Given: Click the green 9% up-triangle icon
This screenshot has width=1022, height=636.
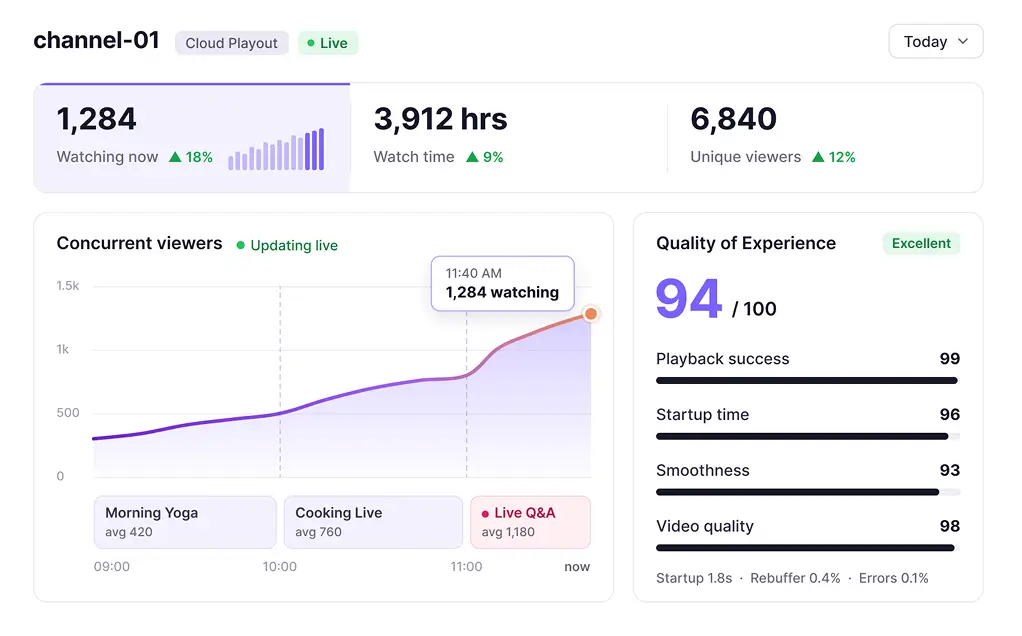Looking at the screenshot, I should (473, 157).
